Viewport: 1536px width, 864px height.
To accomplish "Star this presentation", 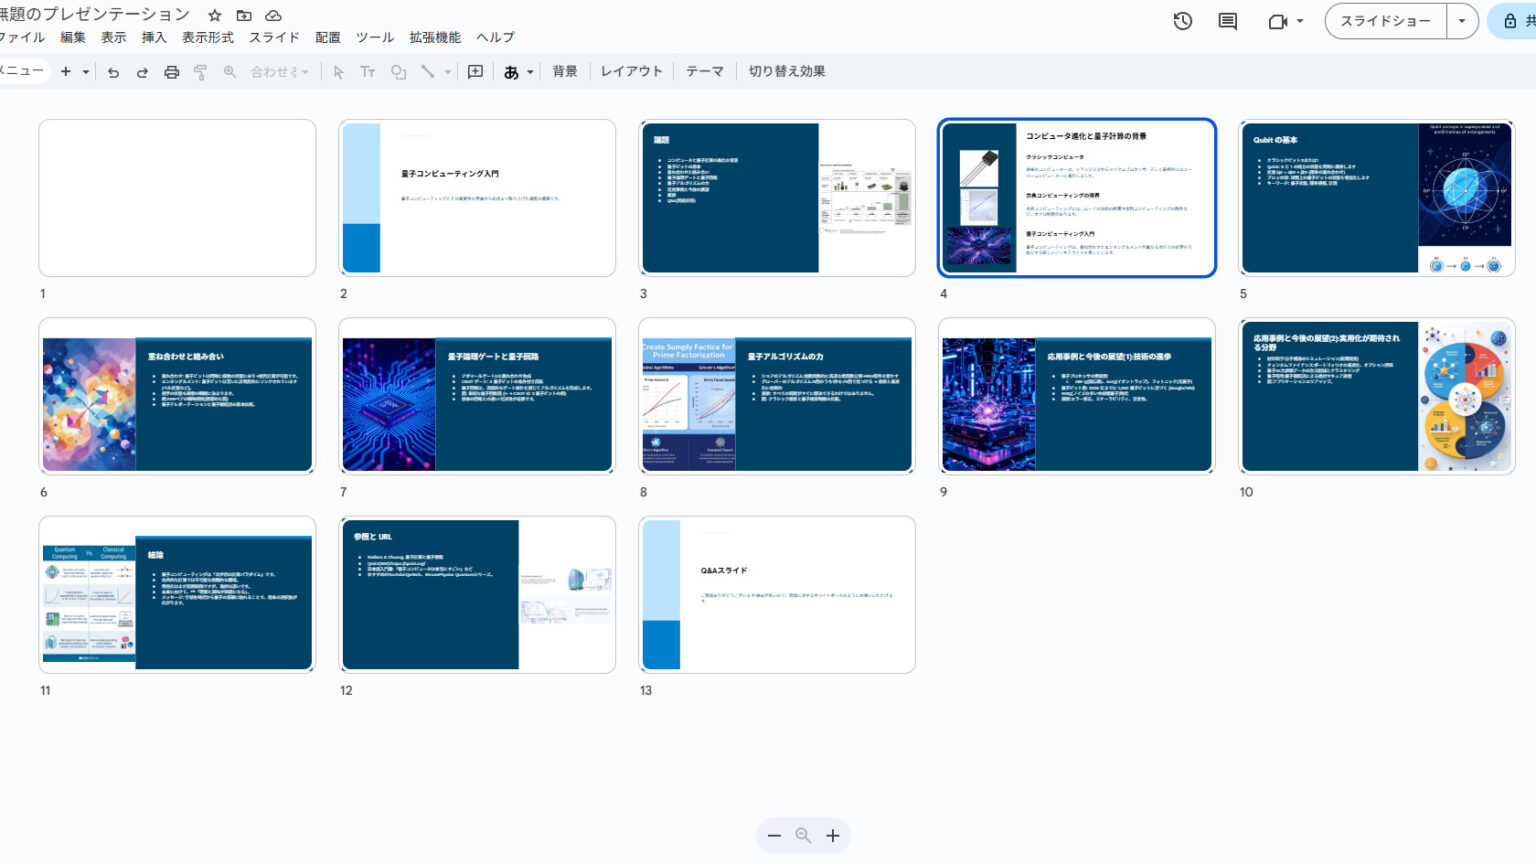I will click(x=214, y=14).
